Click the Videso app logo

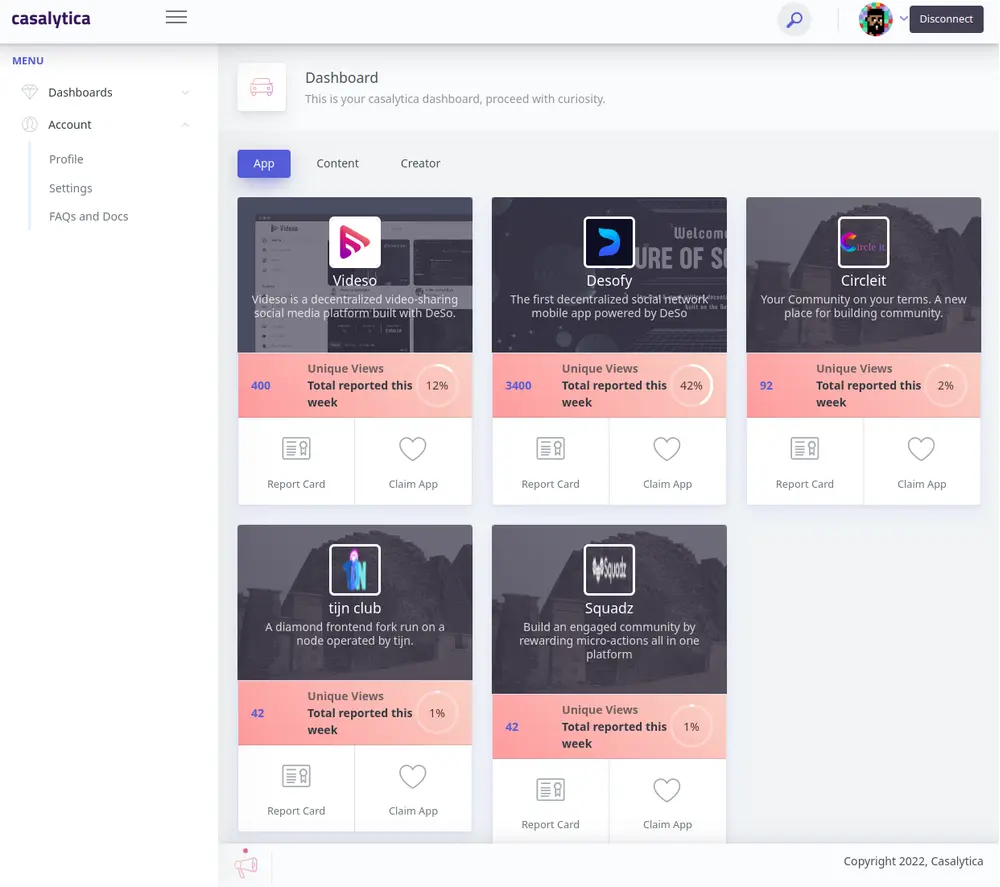[x=355, y=242]
